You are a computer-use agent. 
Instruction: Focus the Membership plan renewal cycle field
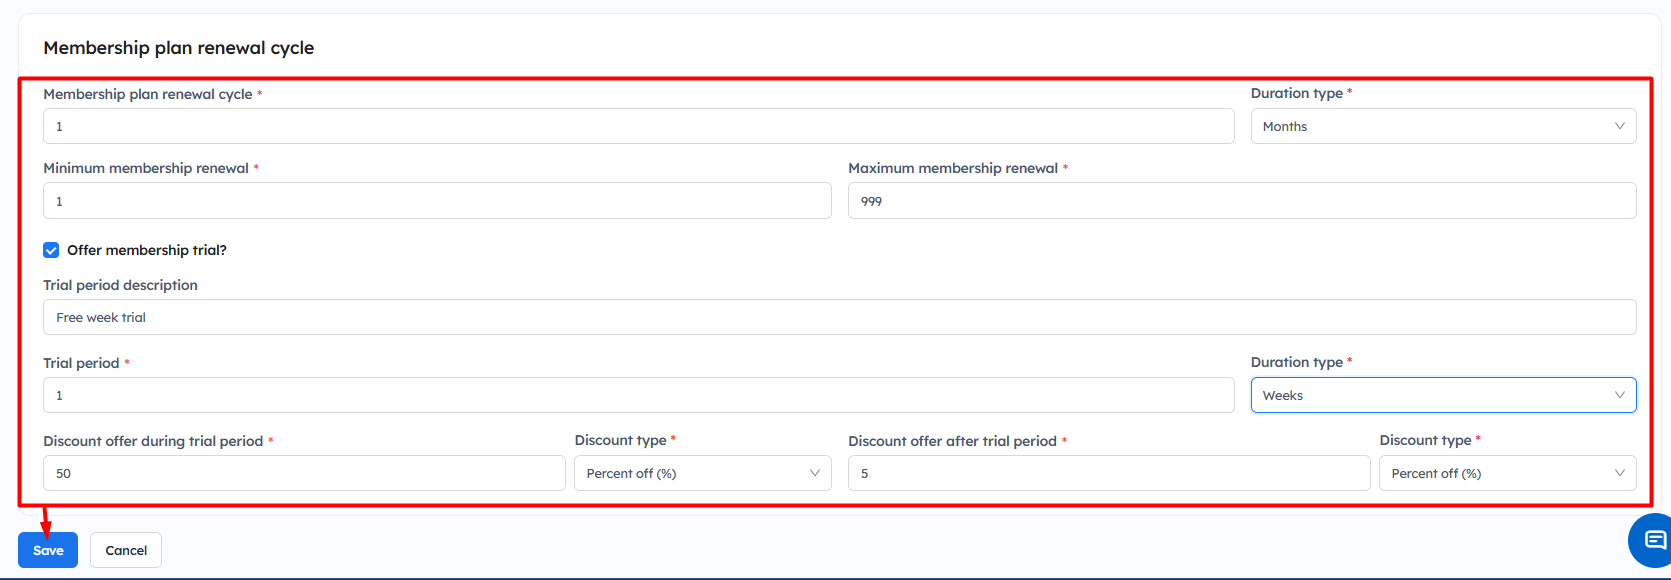(x=638, y=126)
